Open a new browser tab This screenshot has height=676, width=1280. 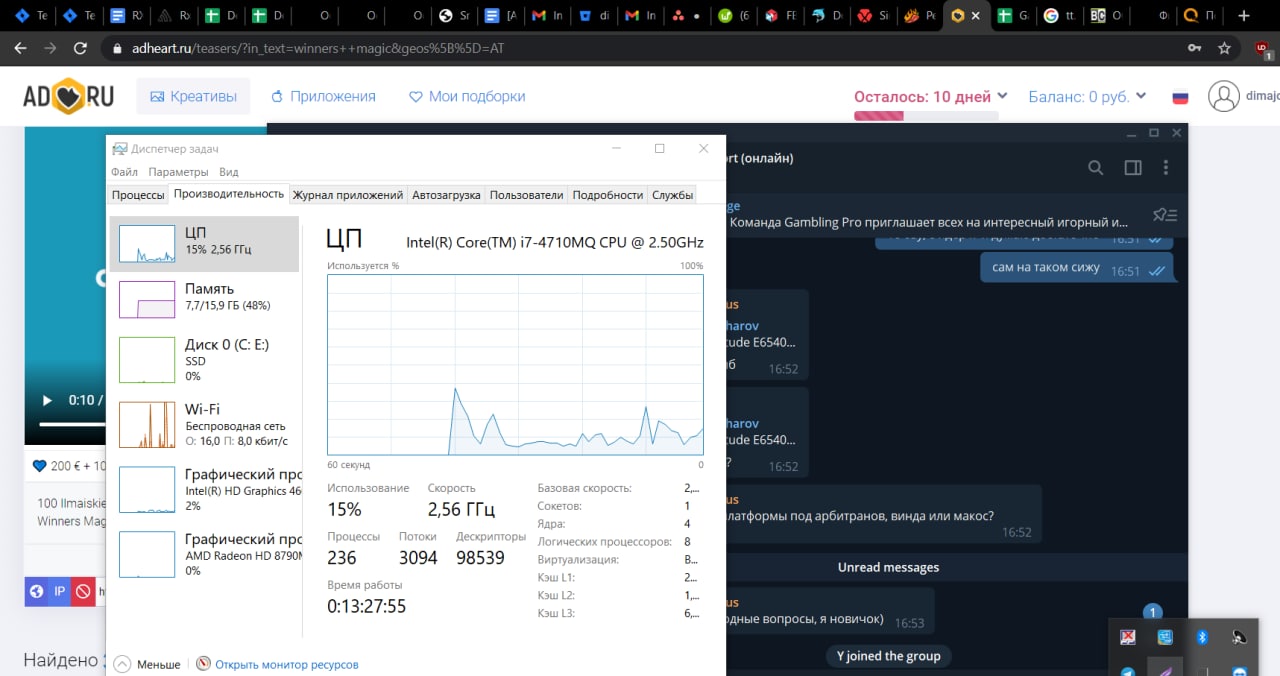[1244, 16]
